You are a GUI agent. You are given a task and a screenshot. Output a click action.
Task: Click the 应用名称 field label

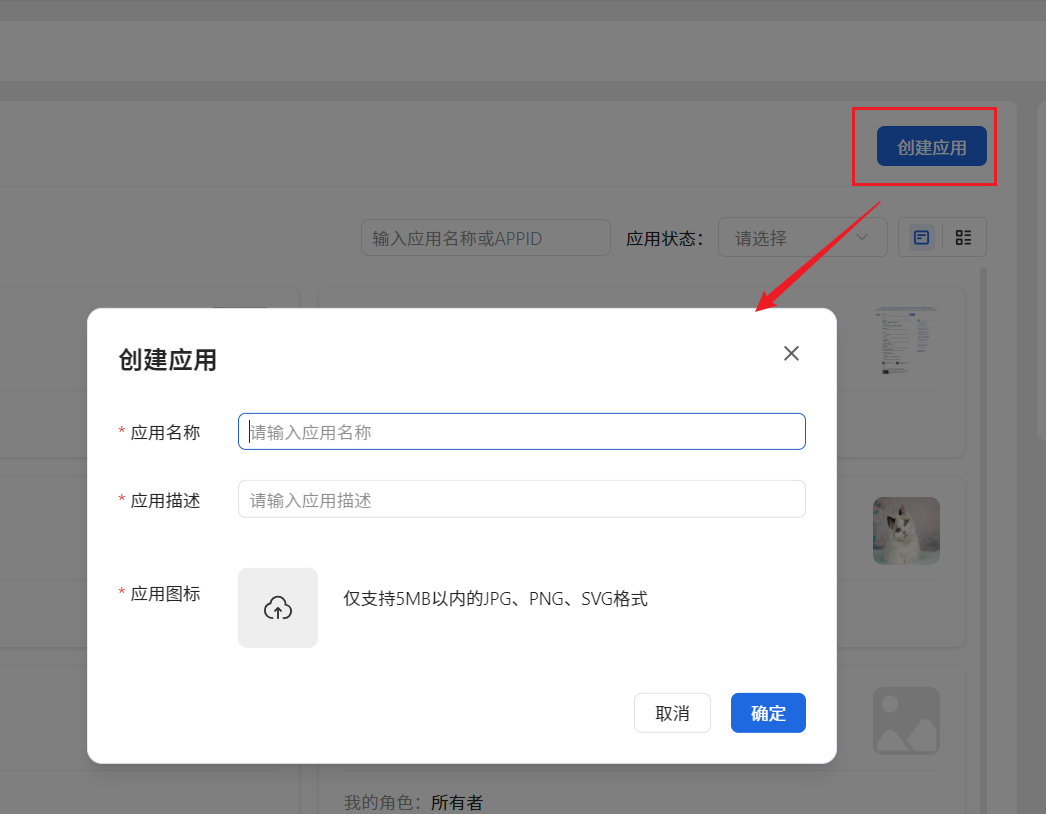[165, 432]
